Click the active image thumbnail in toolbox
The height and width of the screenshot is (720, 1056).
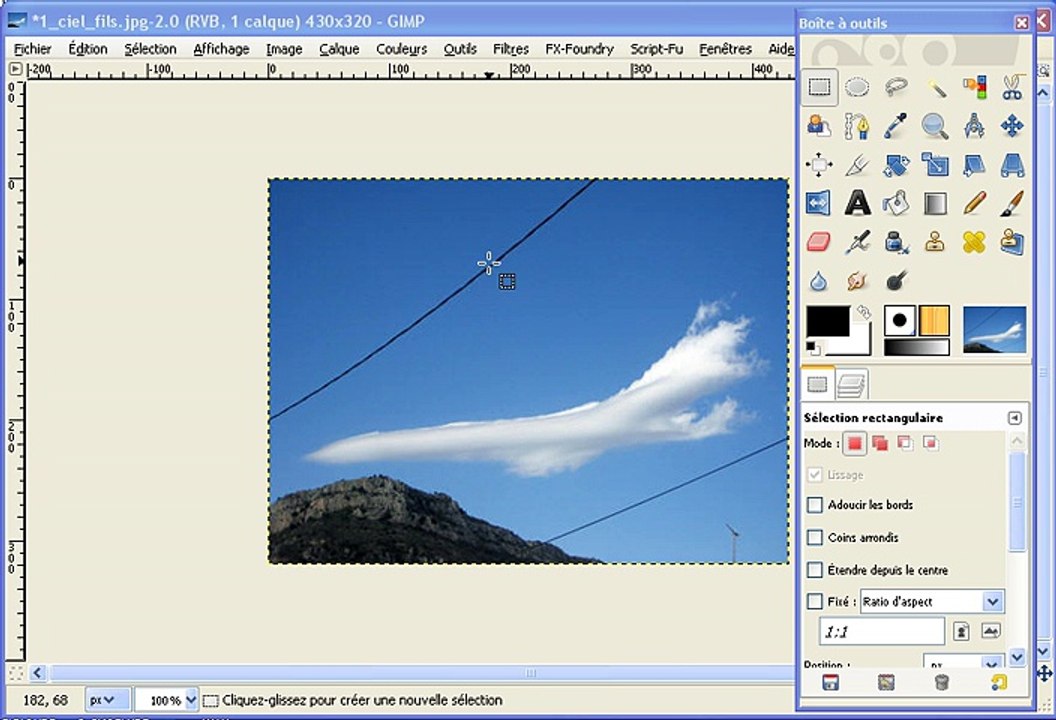click(995, 330)
